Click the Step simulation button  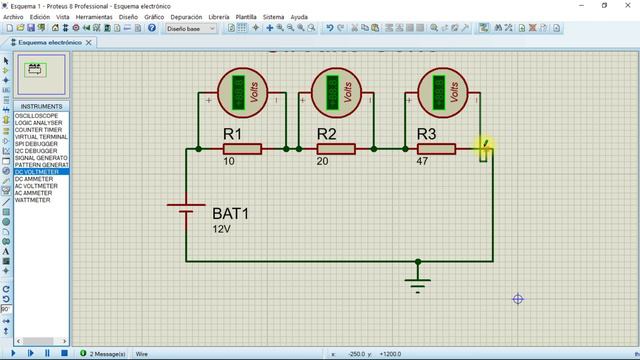pyautogui.click(x=30, y=353)
